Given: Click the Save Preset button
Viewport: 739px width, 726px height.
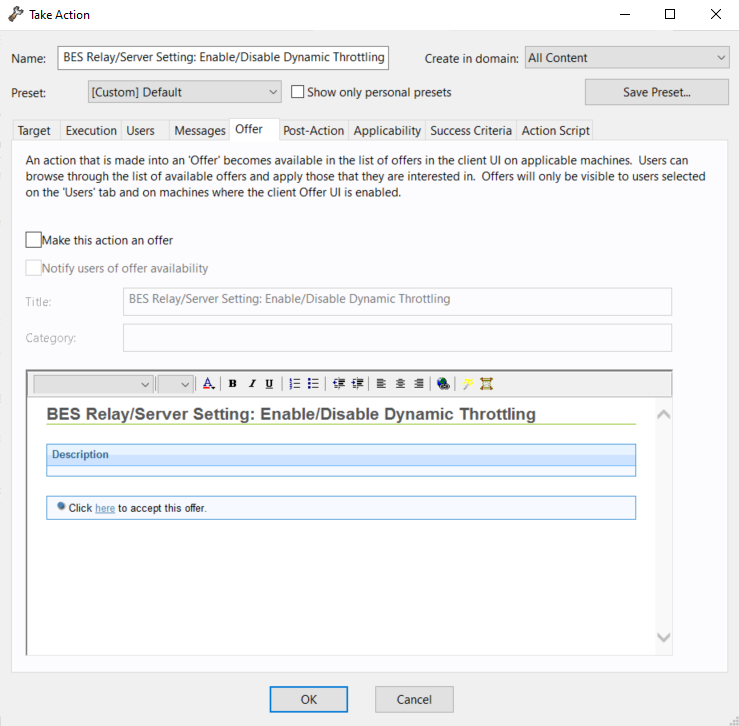Looking at the screenshot, I should coord(657,92).
